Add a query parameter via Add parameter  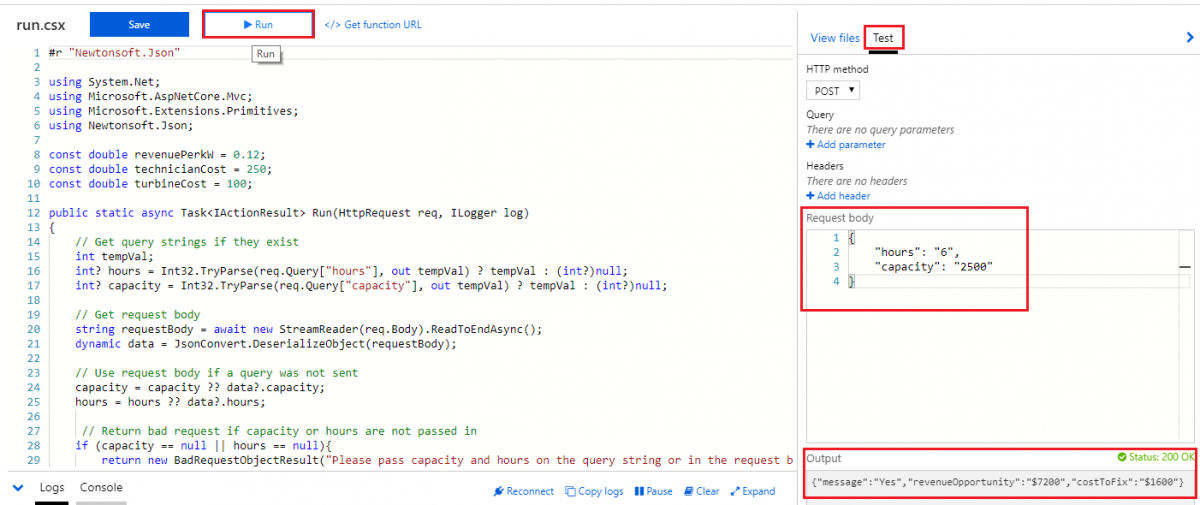pyautogui.click(x=851, y=144)
